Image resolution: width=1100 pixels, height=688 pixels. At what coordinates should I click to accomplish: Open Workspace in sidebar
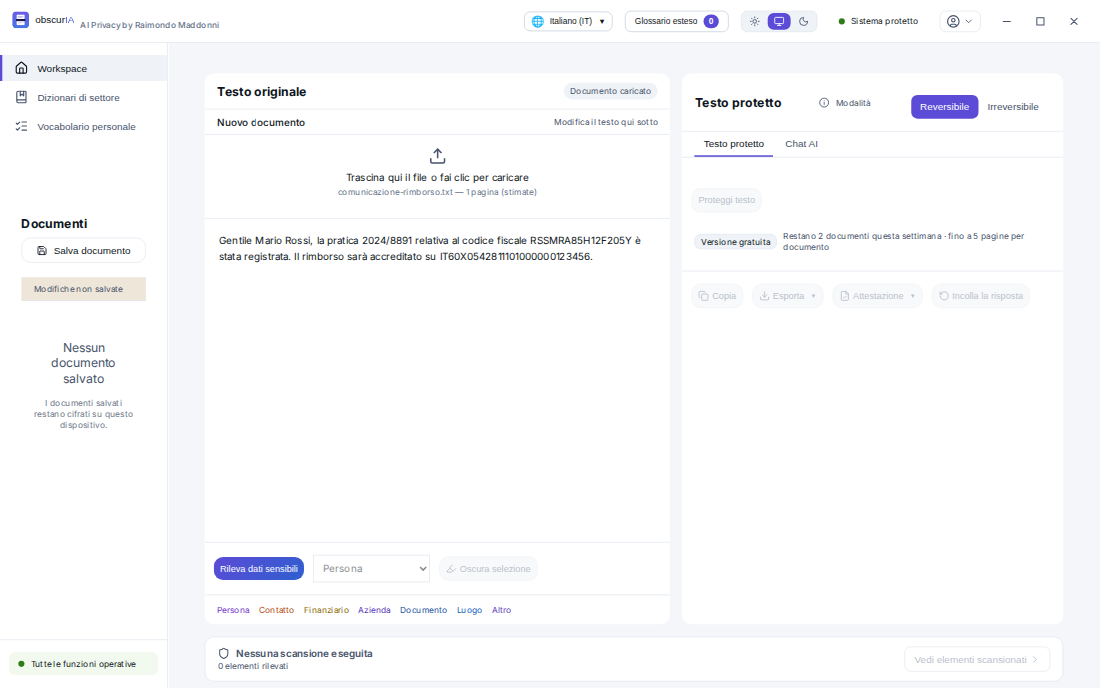83,68
